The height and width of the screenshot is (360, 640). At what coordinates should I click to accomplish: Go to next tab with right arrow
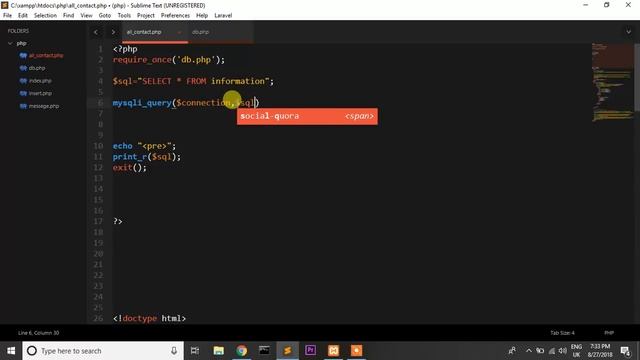click(x=113, y=32)
